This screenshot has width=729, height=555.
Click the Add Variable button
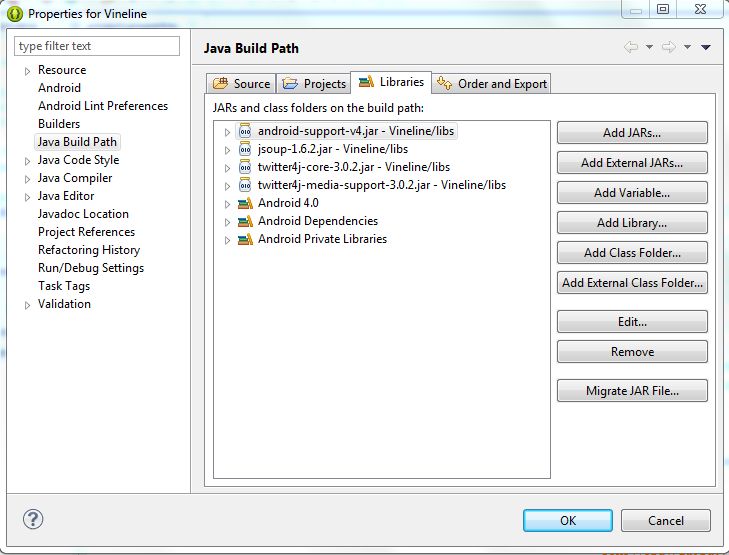(x=632, y=193)
